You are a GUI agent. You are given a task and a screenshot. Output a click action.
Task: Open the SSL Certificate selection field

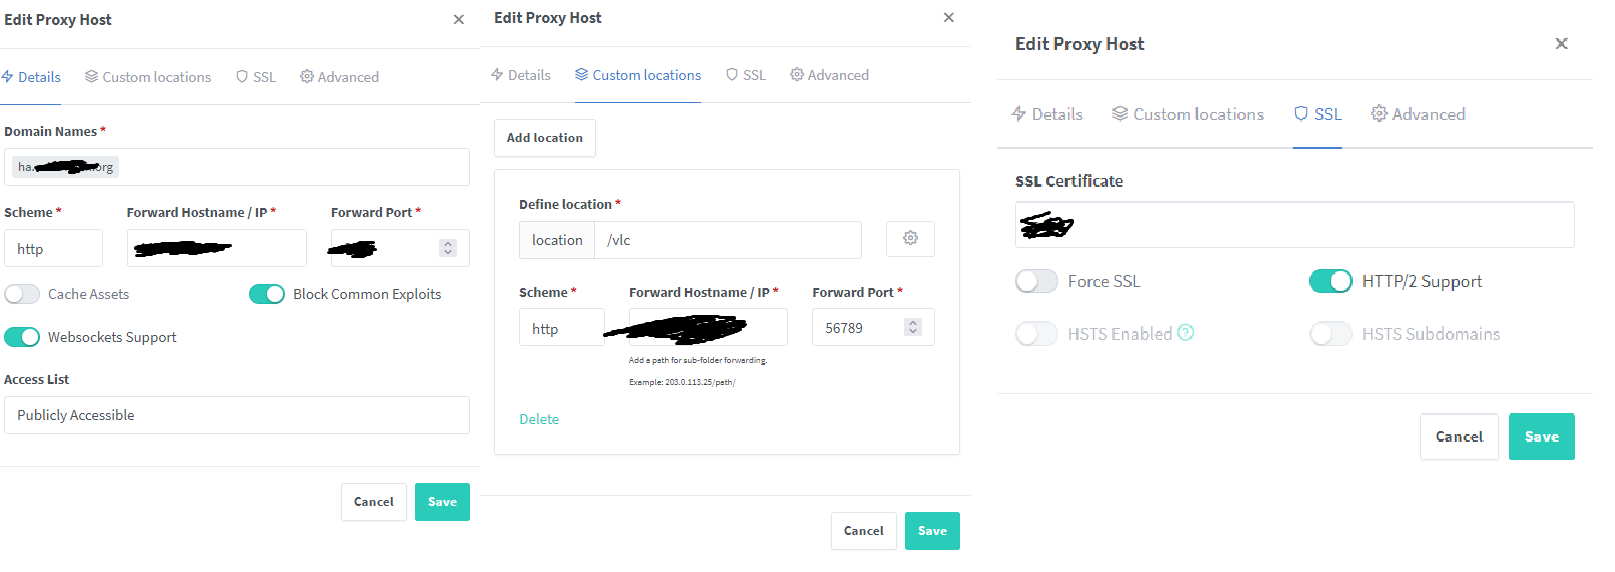pyautogui.click(x=1295, y=225)
